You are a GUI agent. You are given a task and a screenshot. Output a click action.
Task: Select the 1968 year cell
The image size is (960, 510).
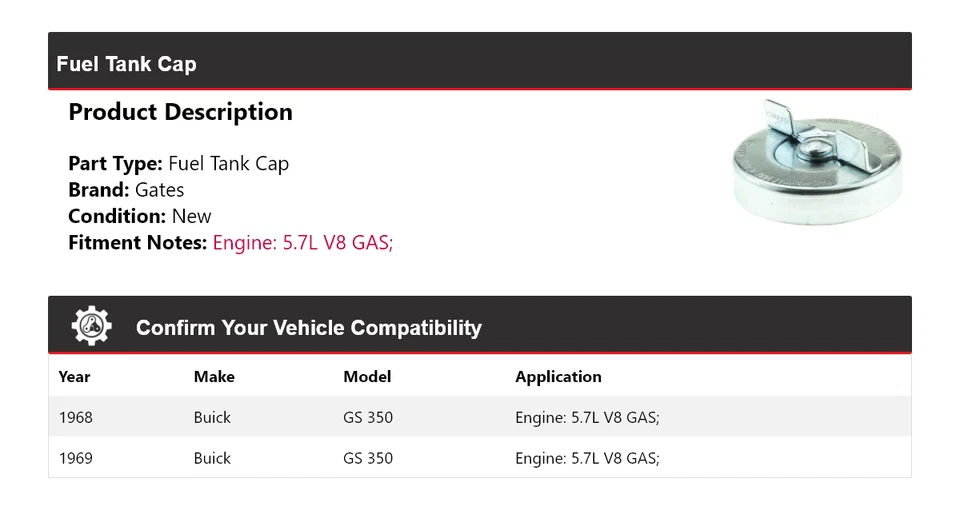pyautogui.click(x=75, y=417)
